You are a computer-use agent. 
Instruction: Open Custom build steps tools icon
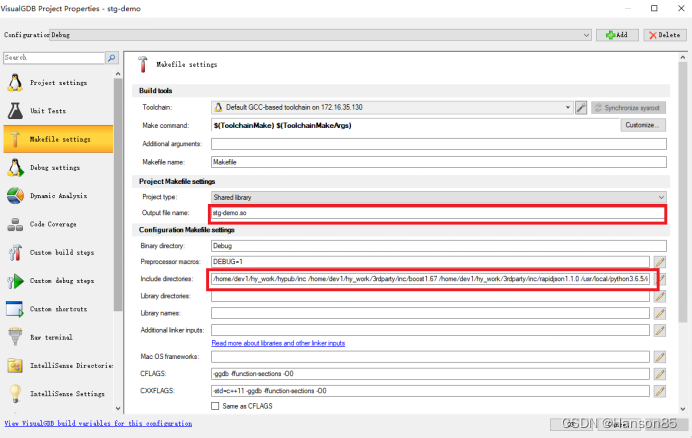(x=15, y=253)
